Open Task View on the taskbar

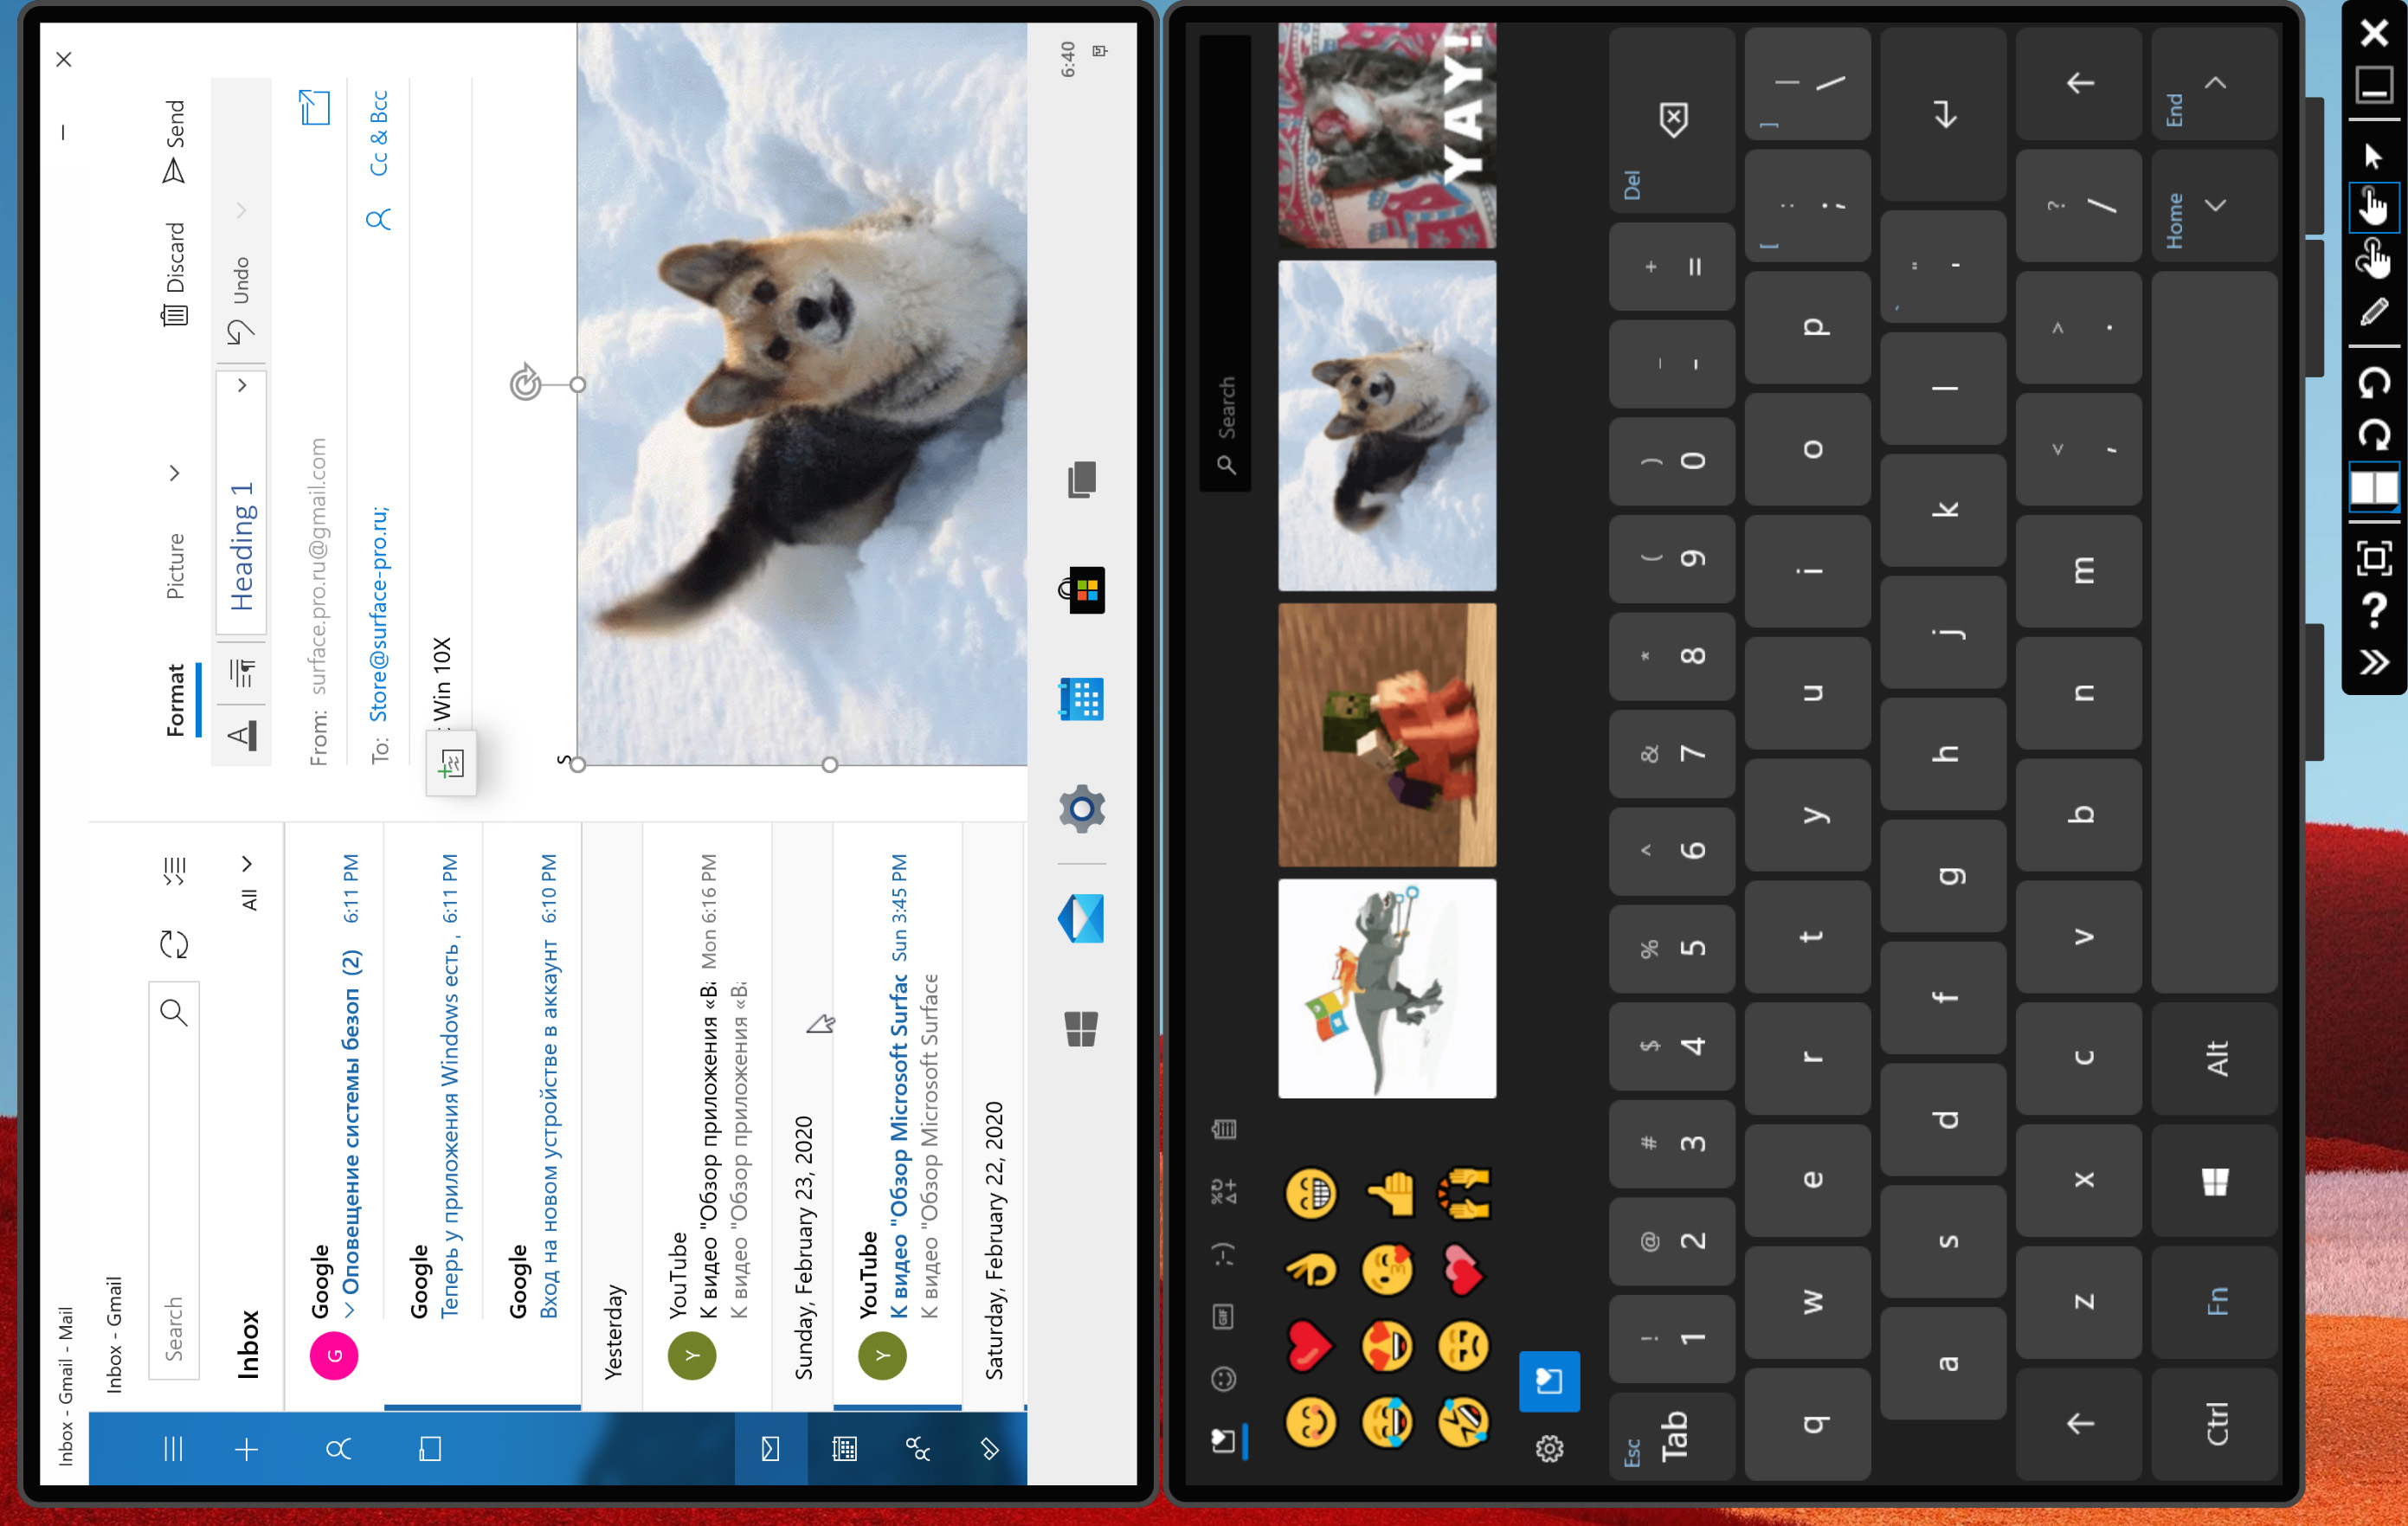[1081, 480]
